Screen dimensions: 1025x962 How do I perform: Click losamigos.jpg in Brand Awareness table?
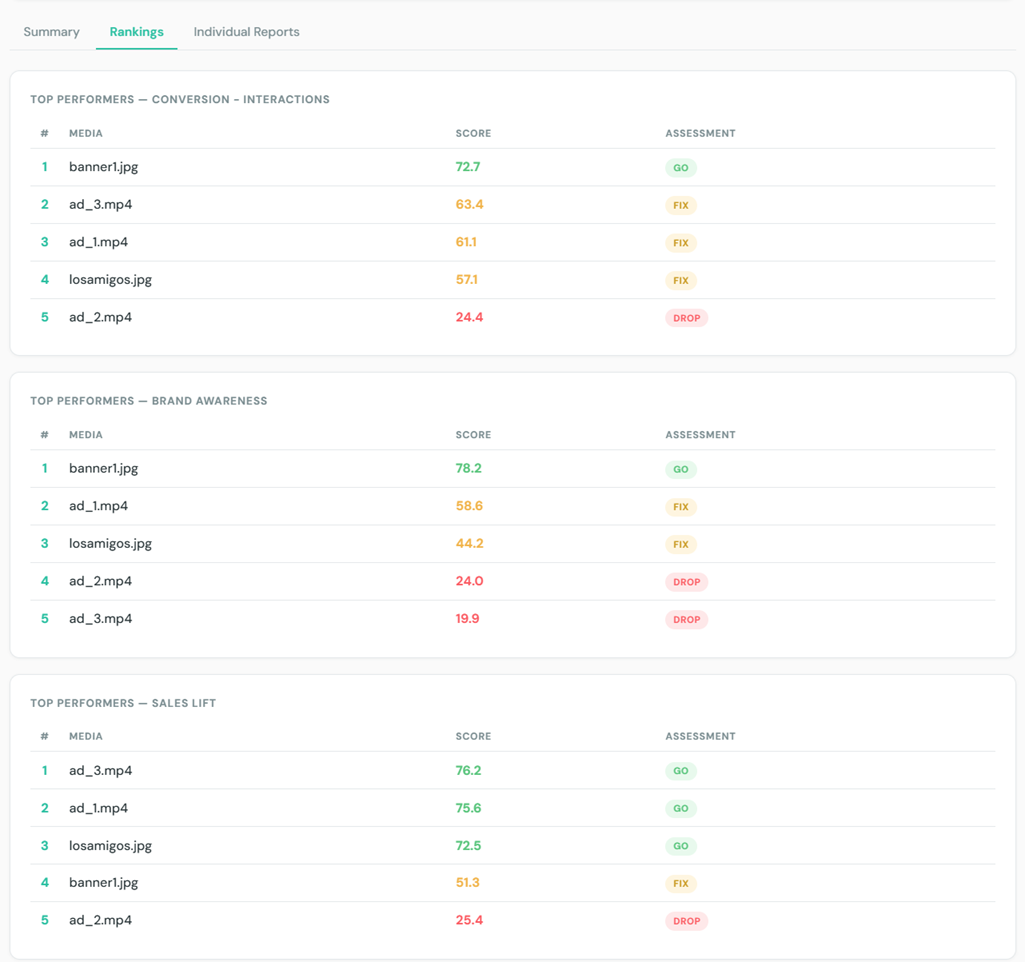[x=110, y=544]
